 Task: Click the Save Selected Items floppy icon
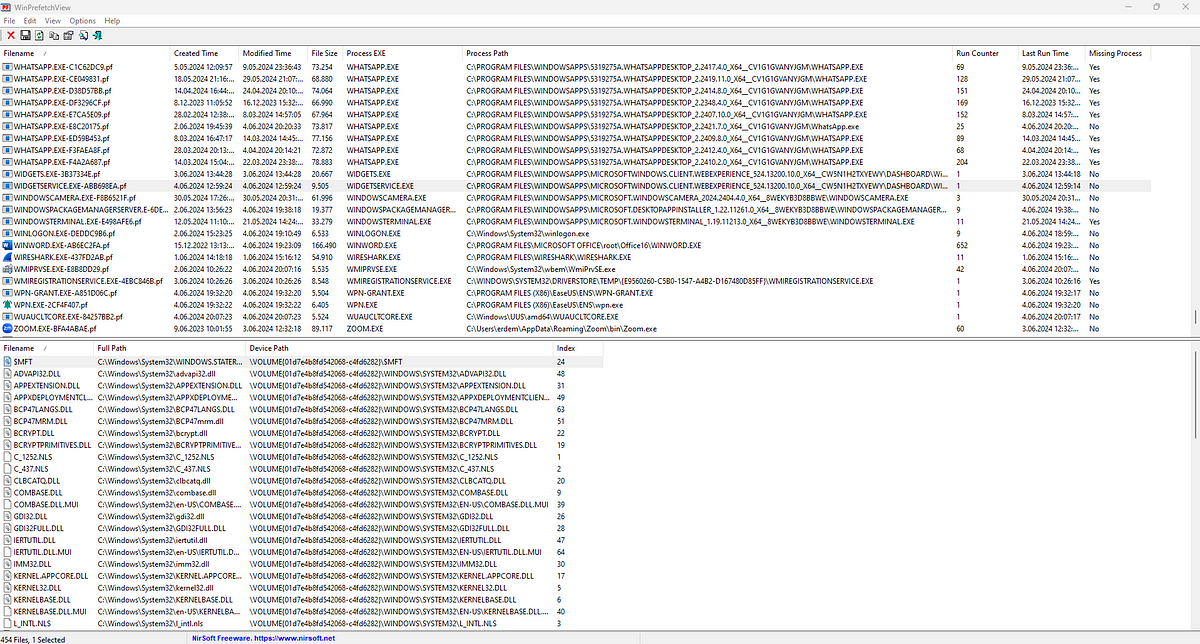click(x=24, y=35)
